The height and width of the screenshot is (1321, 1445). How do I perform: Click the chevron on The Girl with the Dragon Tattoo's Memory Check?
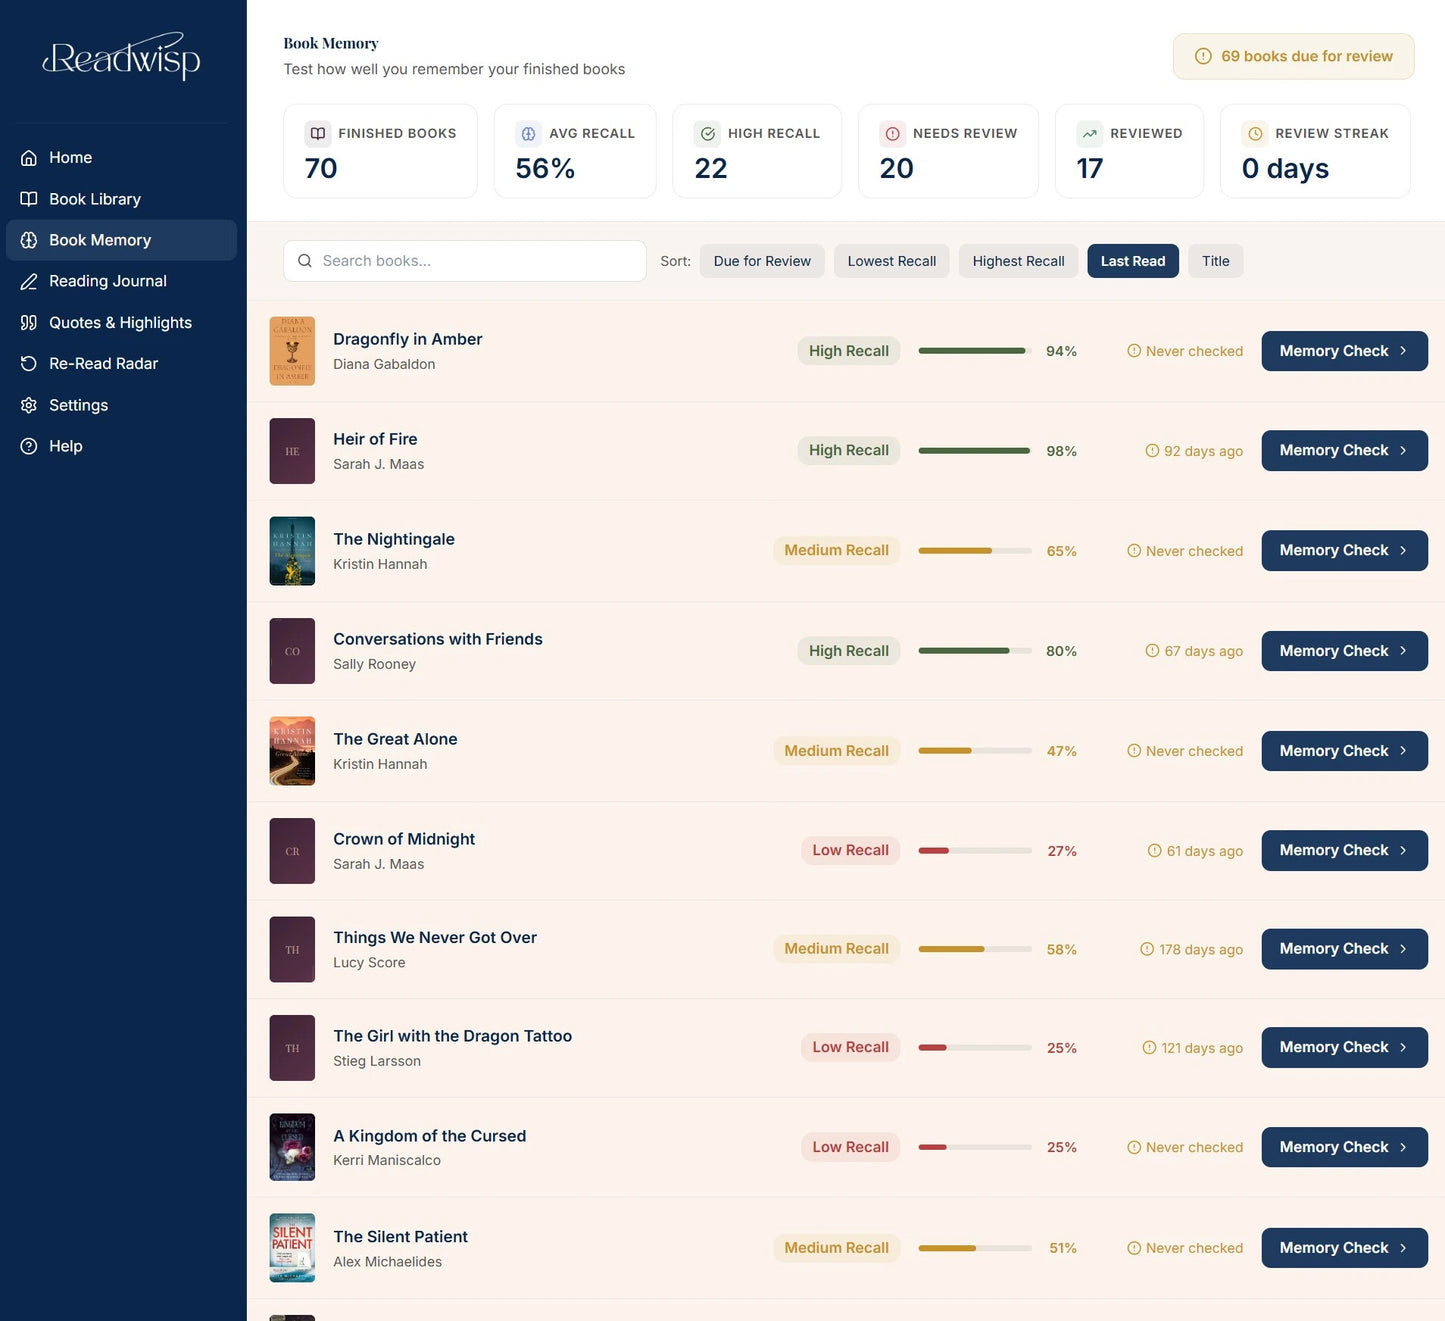1403,1048
